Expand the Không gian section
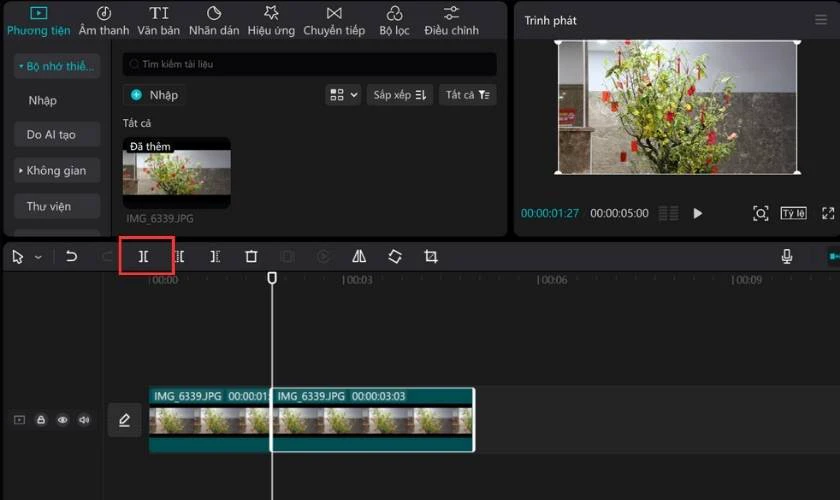Image resolution: width=840 pixels, height=500 pixels. (x=57, y=170)
